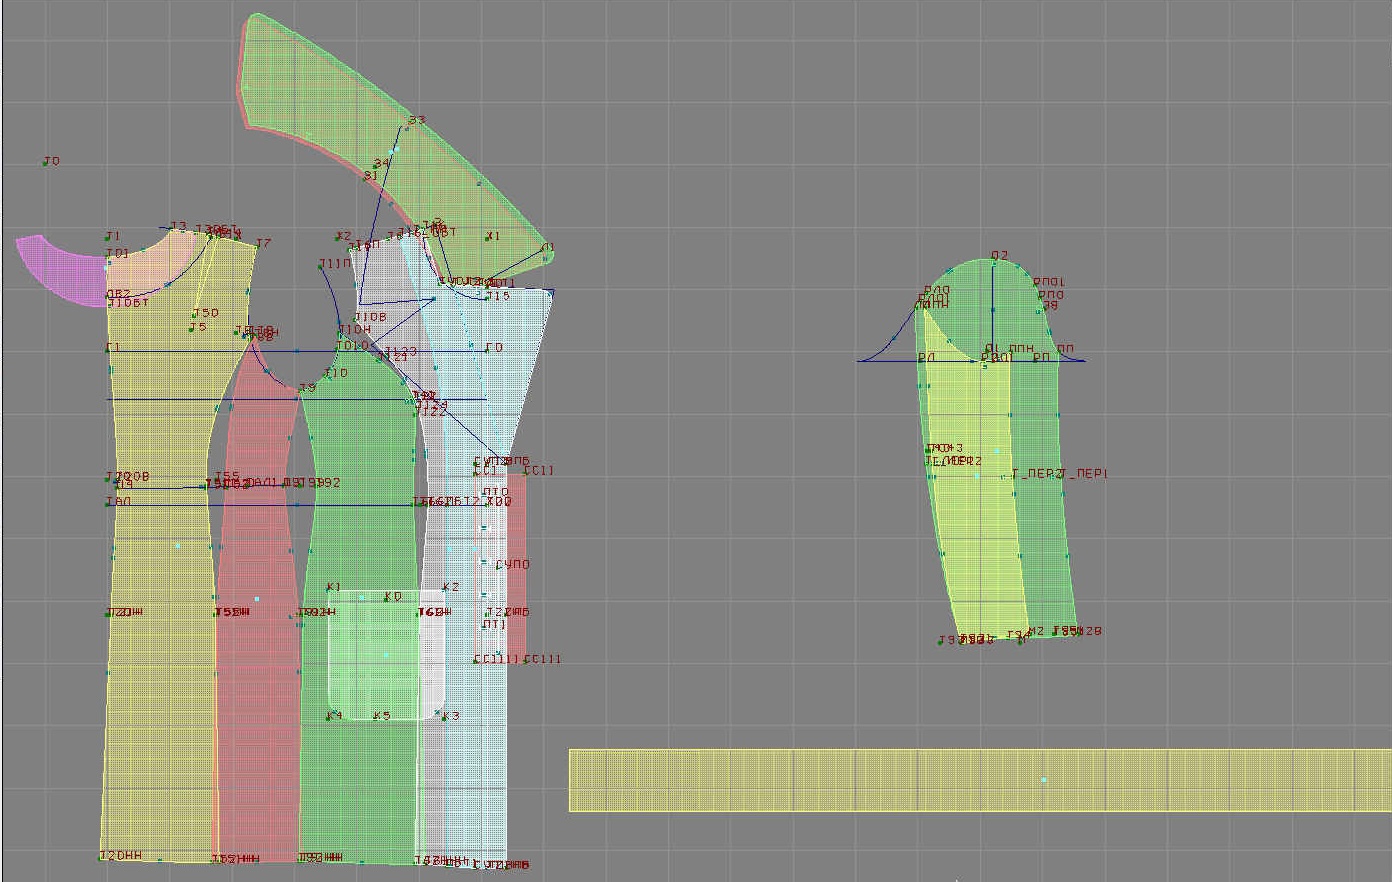The image size is (1392, 882).
Task: Click the isolated point labeled T0
Action: tap(45, 161)
